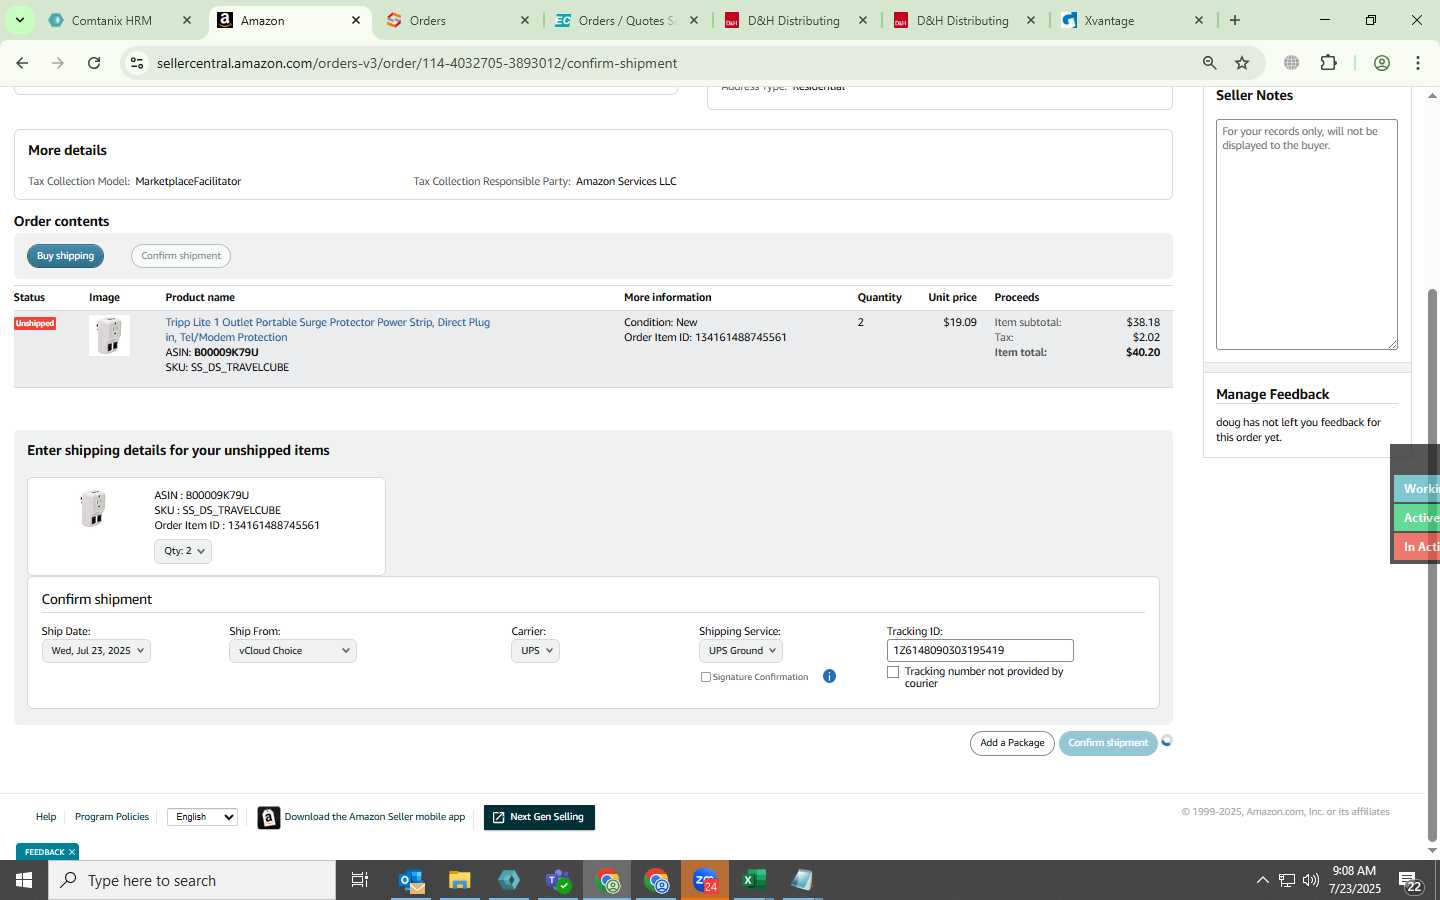Open the Ship From vCloud Choice dropdown
The height and width of the screenshot is (900, 1440).
coord(293,651)
